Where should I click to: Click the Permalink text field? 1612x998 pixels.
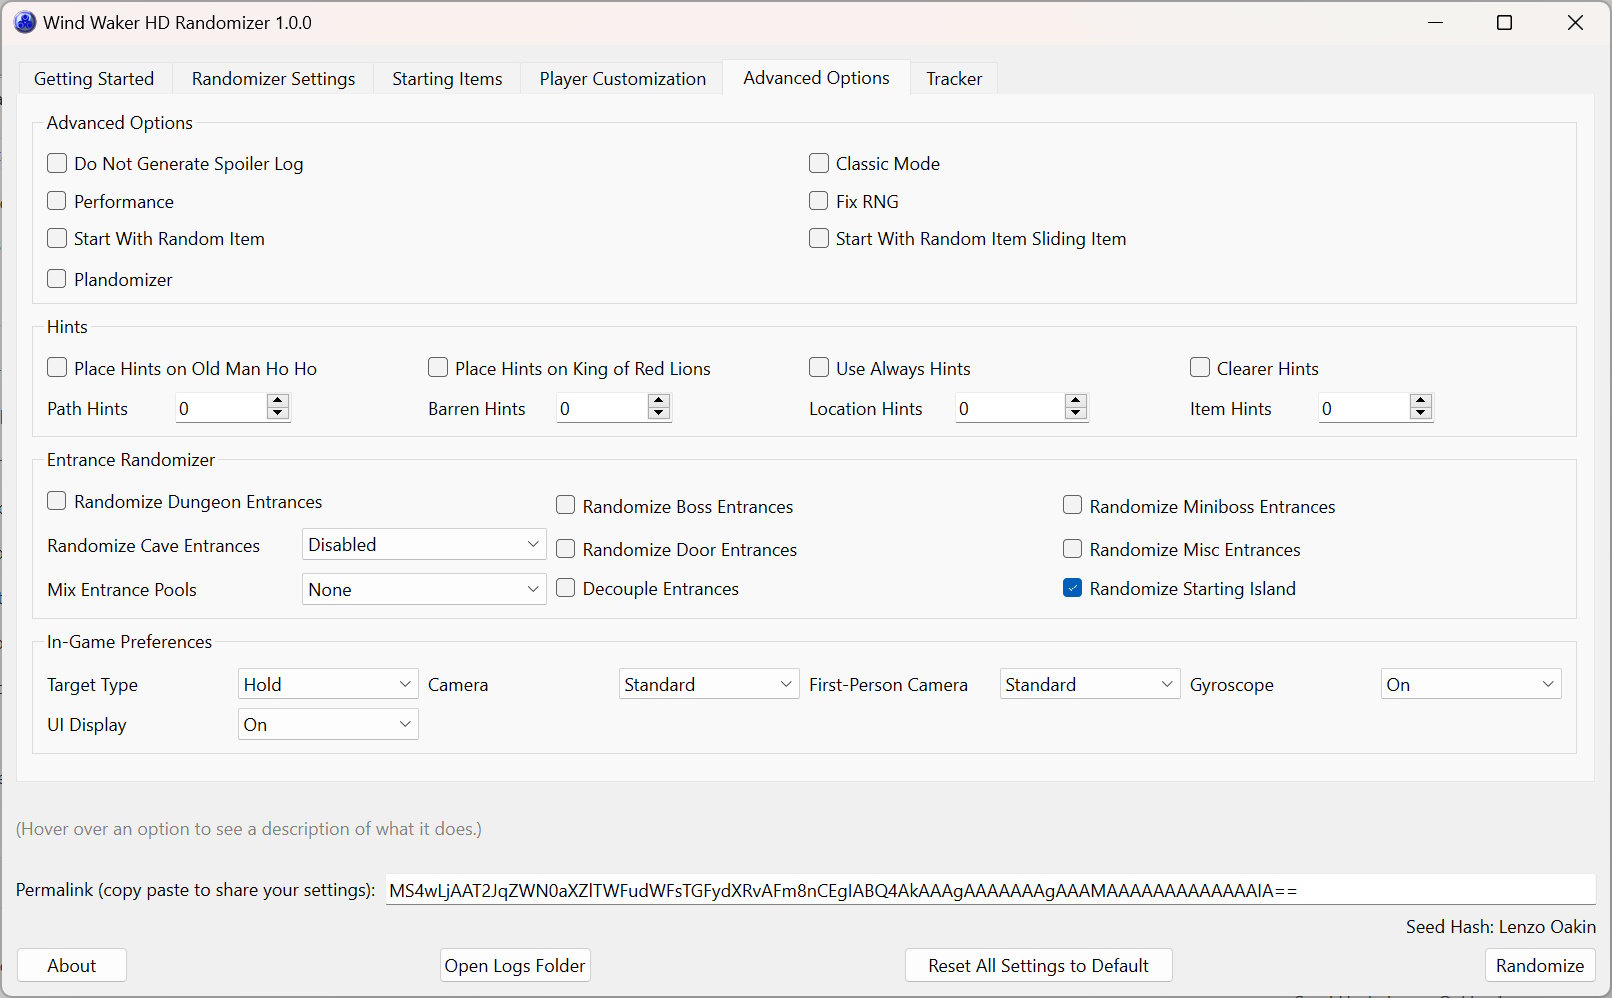click(x=990, y=890)
